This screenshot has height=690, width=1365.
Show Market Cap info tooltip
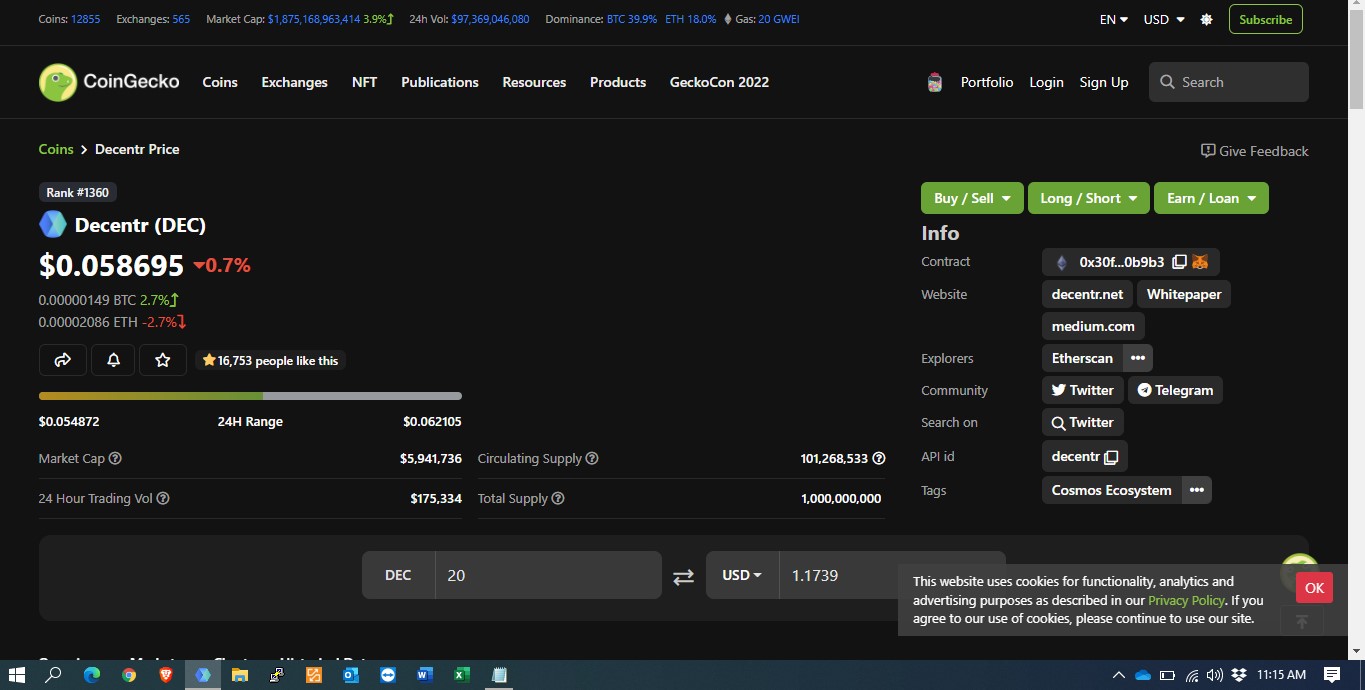[x=115, y=458]
